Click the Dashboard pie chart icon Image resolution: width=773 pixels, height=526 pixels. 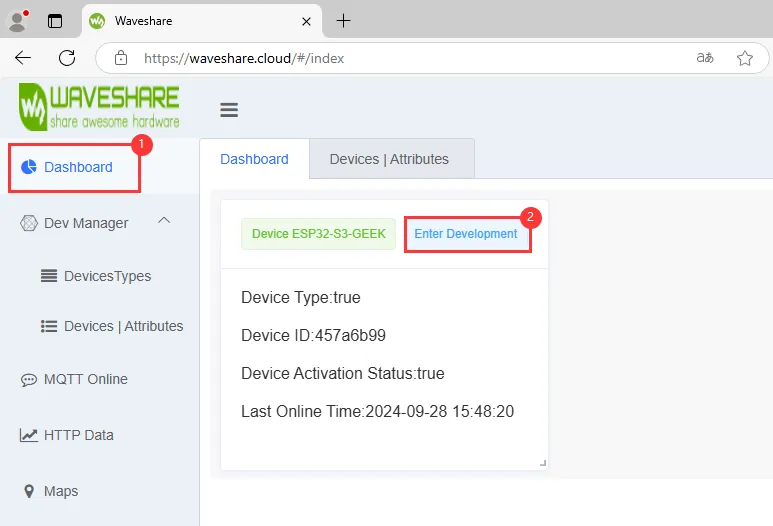pos(29,167)
